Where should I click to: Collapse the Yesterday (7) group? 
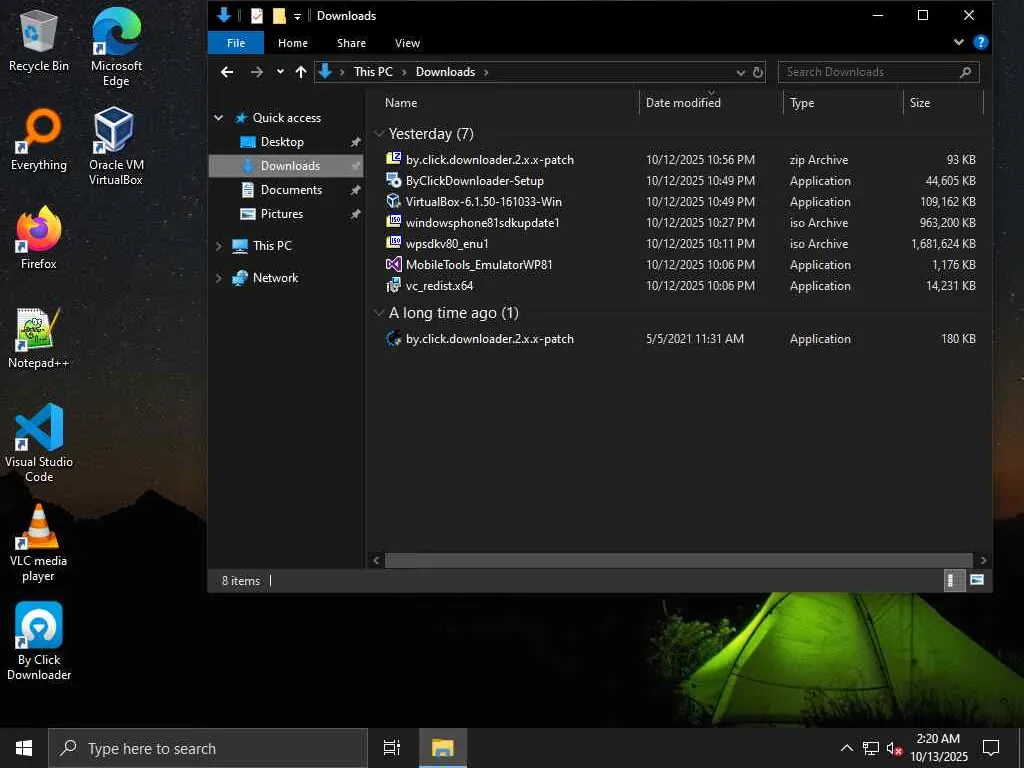379,134
